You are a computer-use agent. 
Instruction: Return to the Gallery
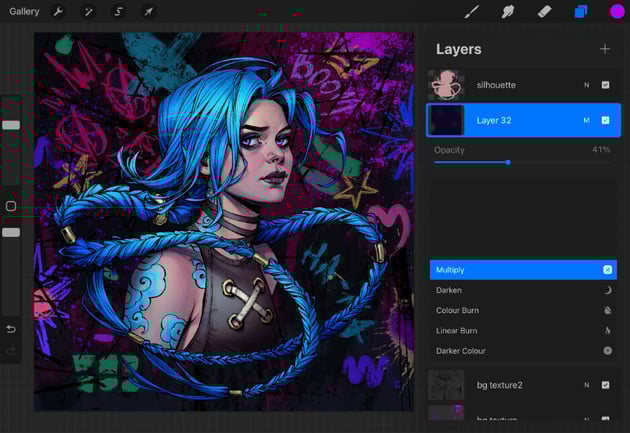tap(24, 12)
